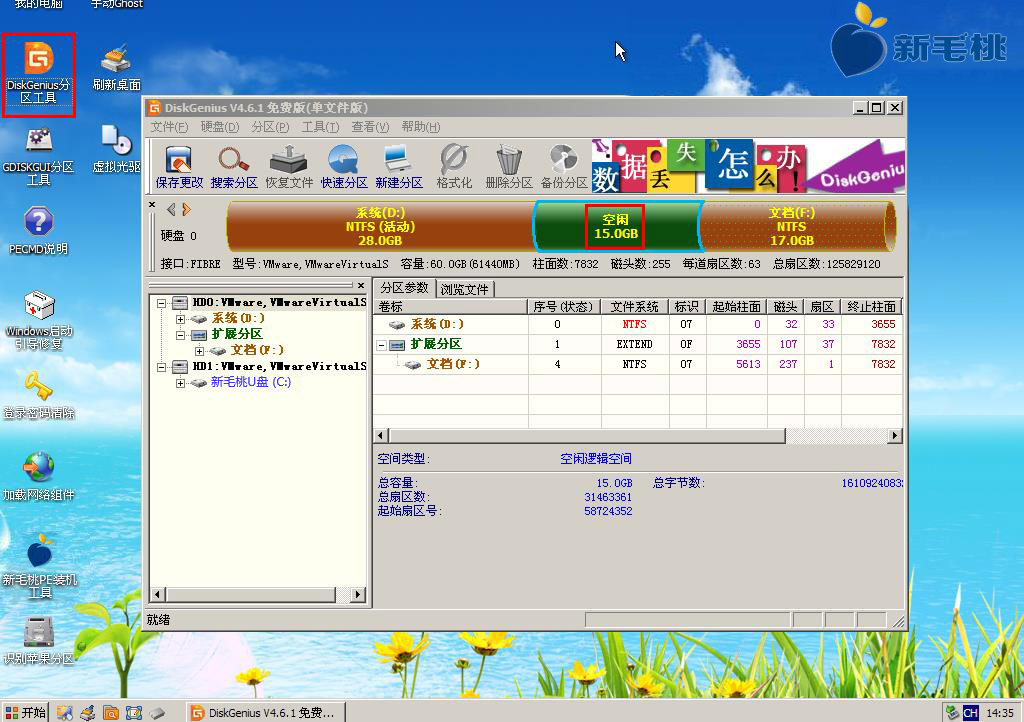Click the grey drive quick launch icon
The height and width of the screenshot is (722, 1024).
point(157,713)
